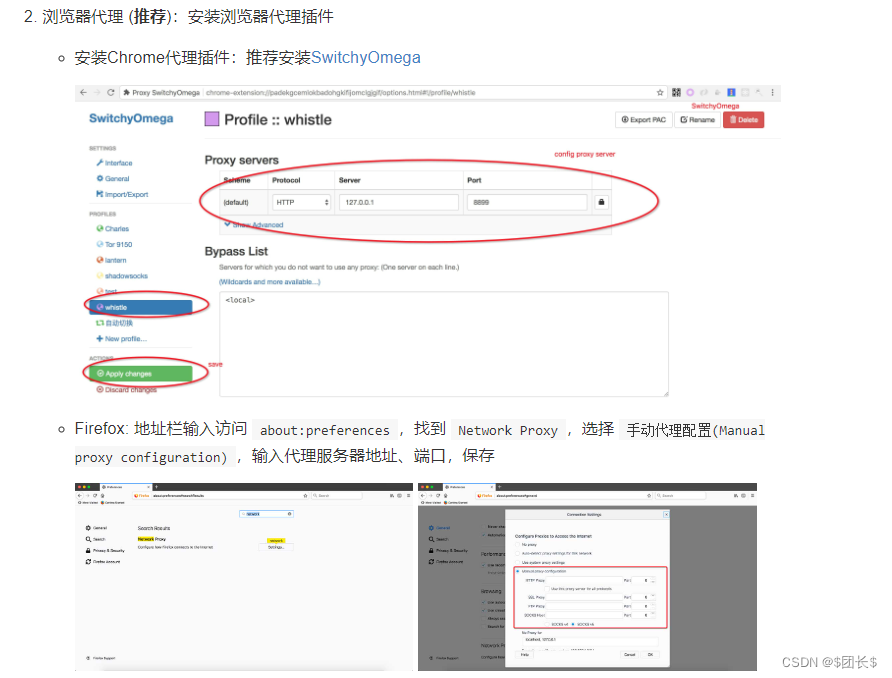
Task: Click the lock icon beside Port
Action: coord(601,202)
